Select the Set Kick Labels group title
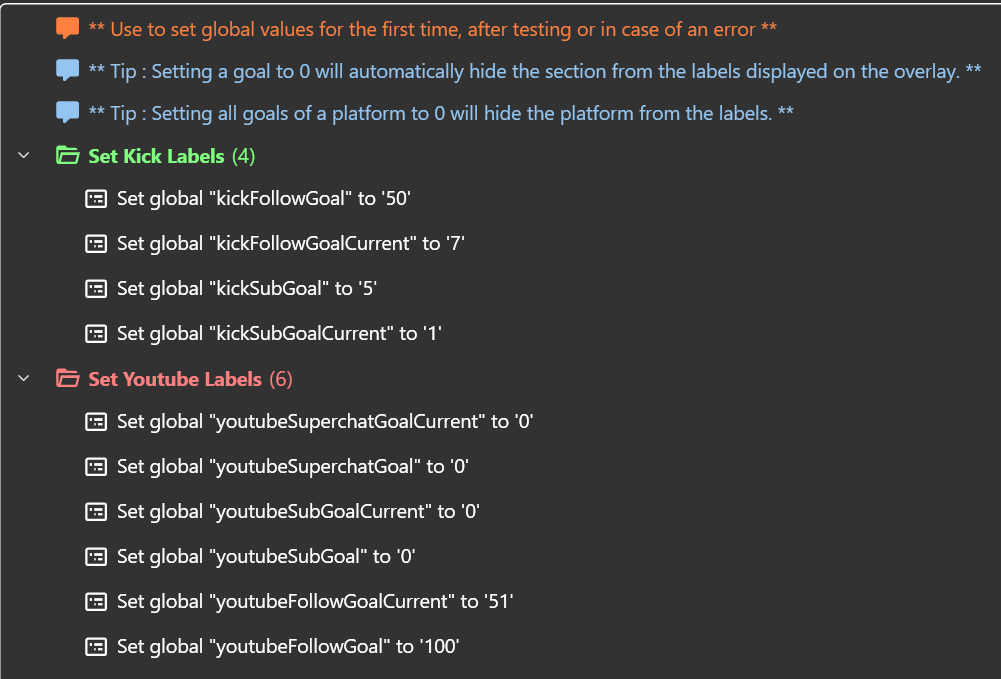 click(x=156, y=156)
